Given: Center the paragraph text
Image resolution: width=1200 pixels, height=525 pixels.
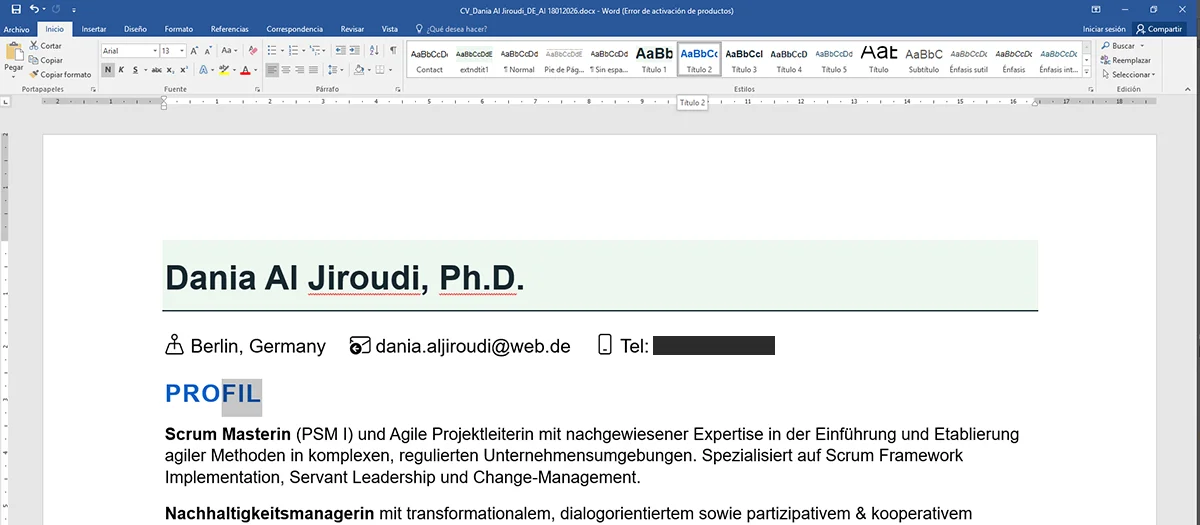Looking at the screenshot, I should pyautogui.click(x=286, y=70).
